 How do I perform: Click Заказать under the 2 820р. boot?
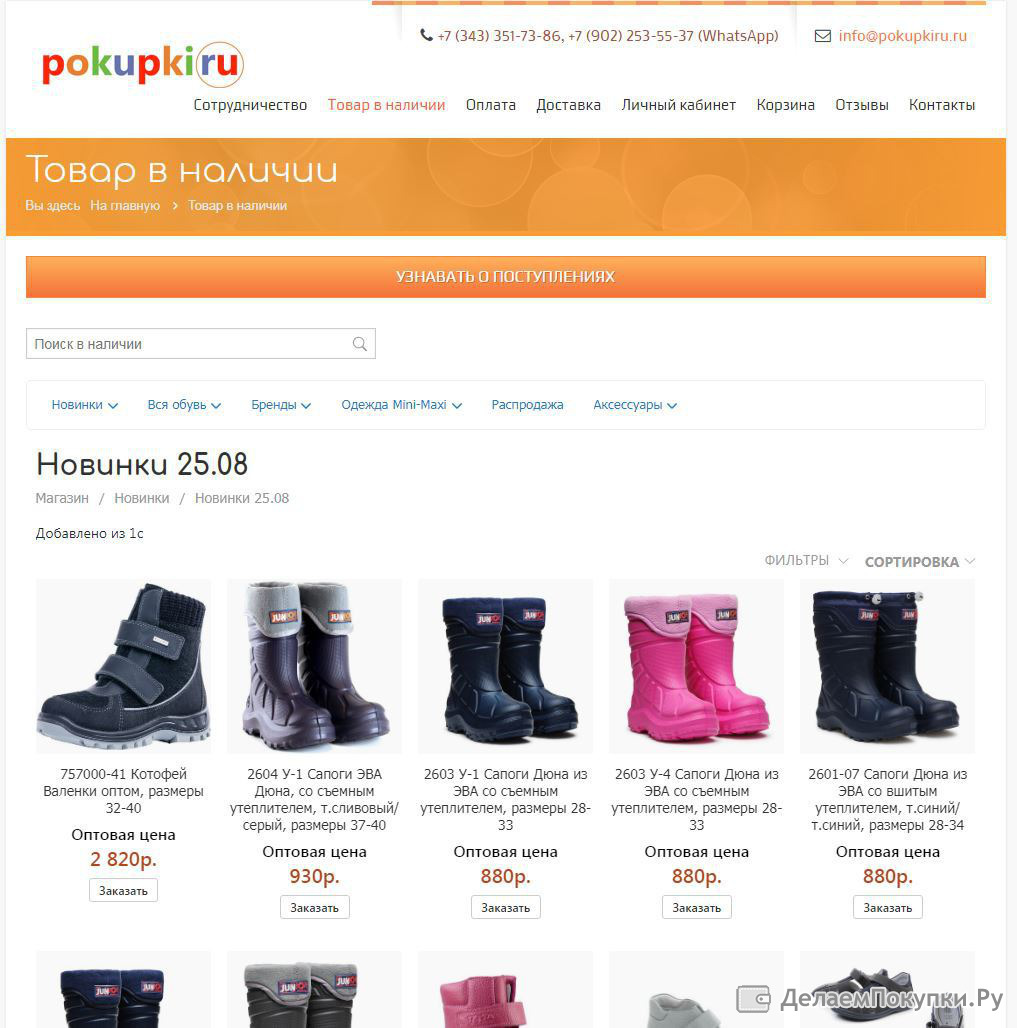coord(123,890)
